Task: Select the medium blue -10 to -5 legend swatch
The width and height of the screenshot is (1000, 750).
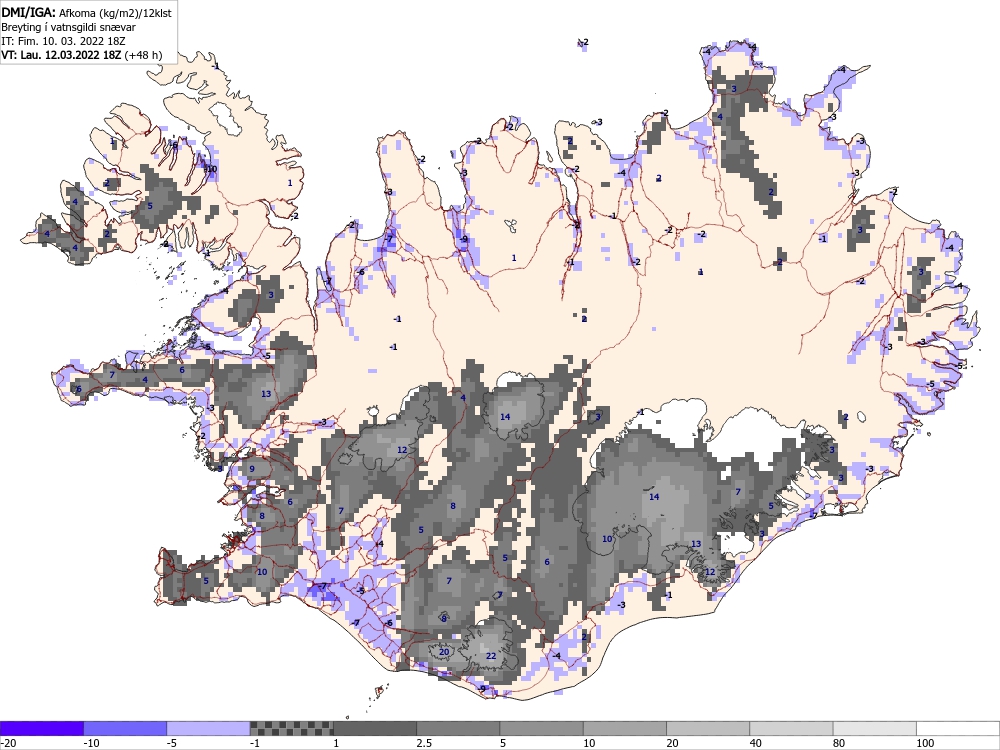Action: [x=125, y=728]
